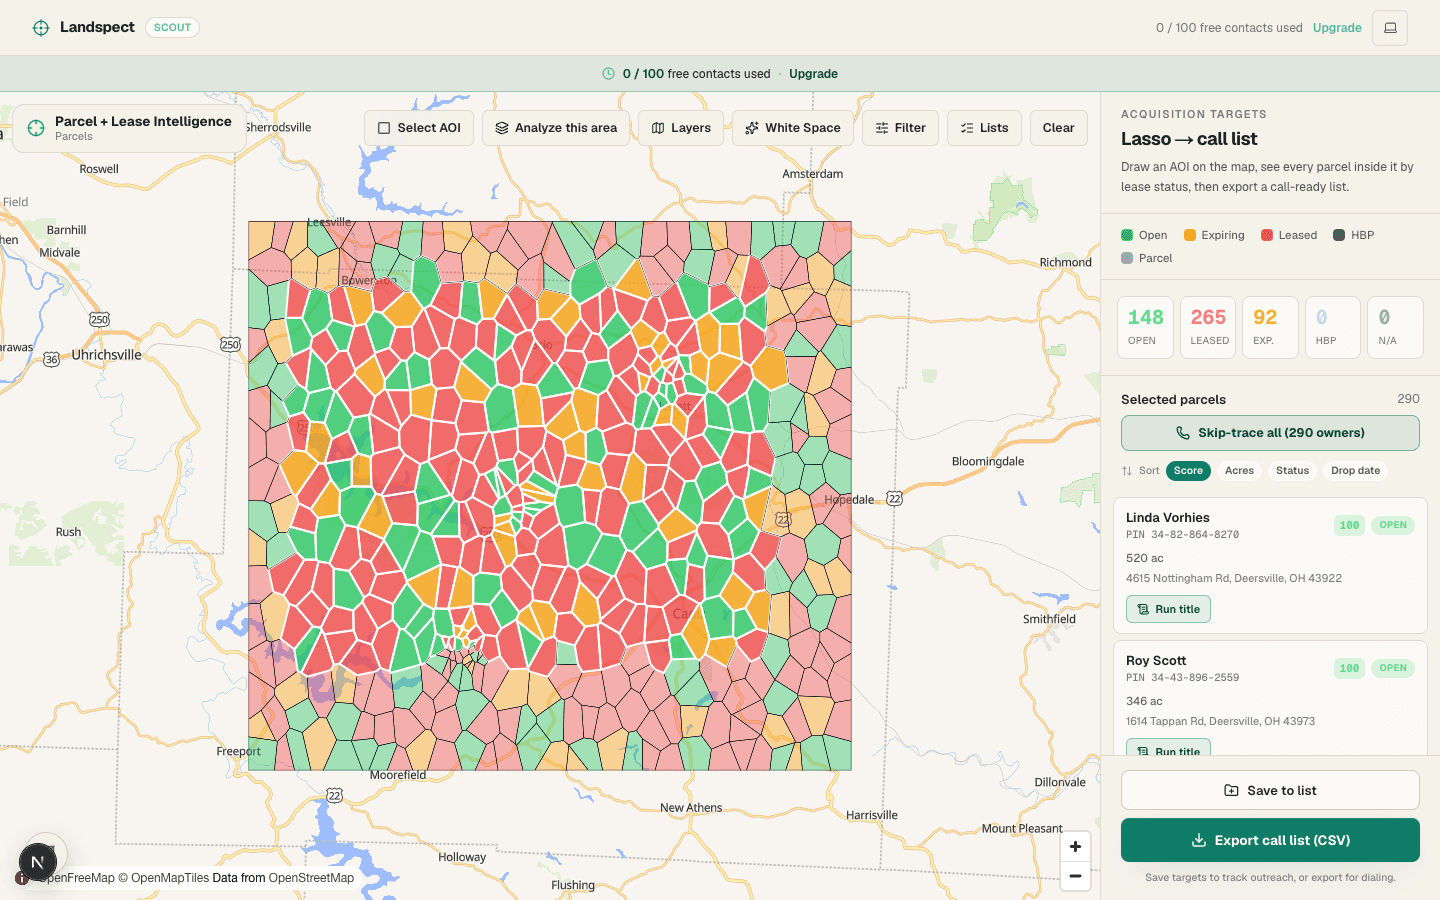Screen dimensions: 1440x900
Task: Click the phone icon on Skip-trace button
Action: pyautogui.click(x=1183, y=433)
